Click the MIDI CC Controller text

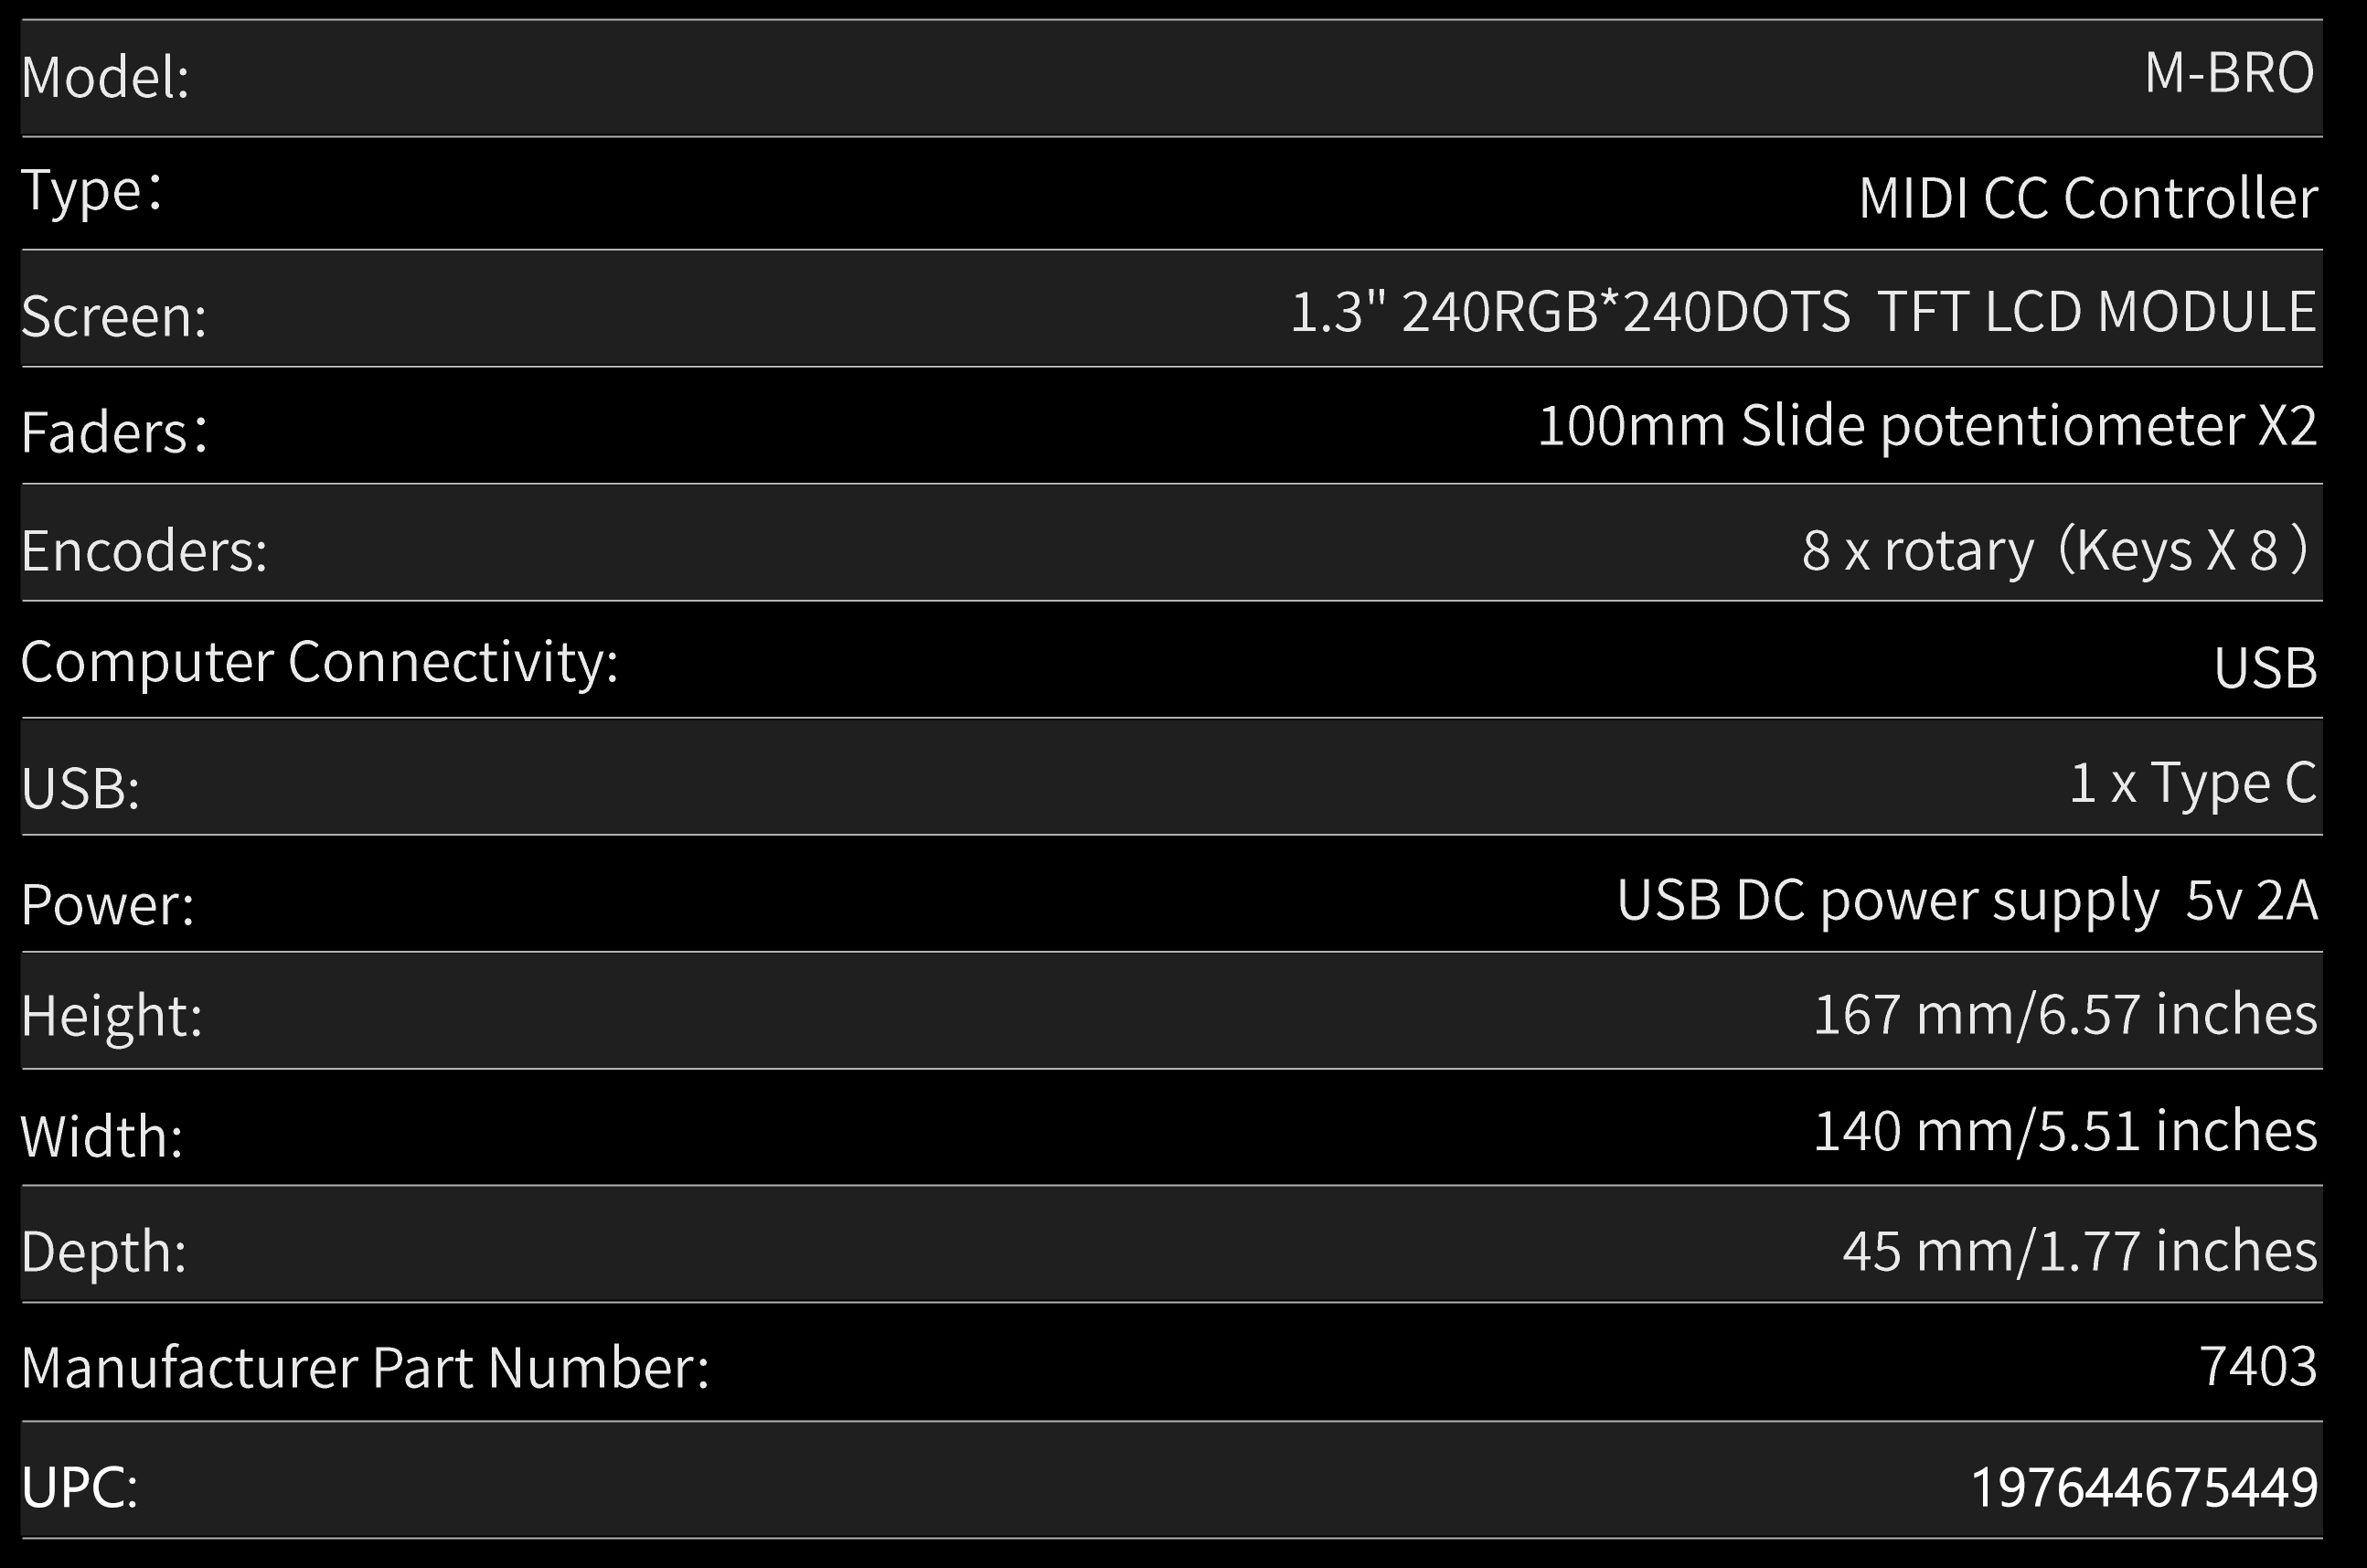coord(2087,198)
